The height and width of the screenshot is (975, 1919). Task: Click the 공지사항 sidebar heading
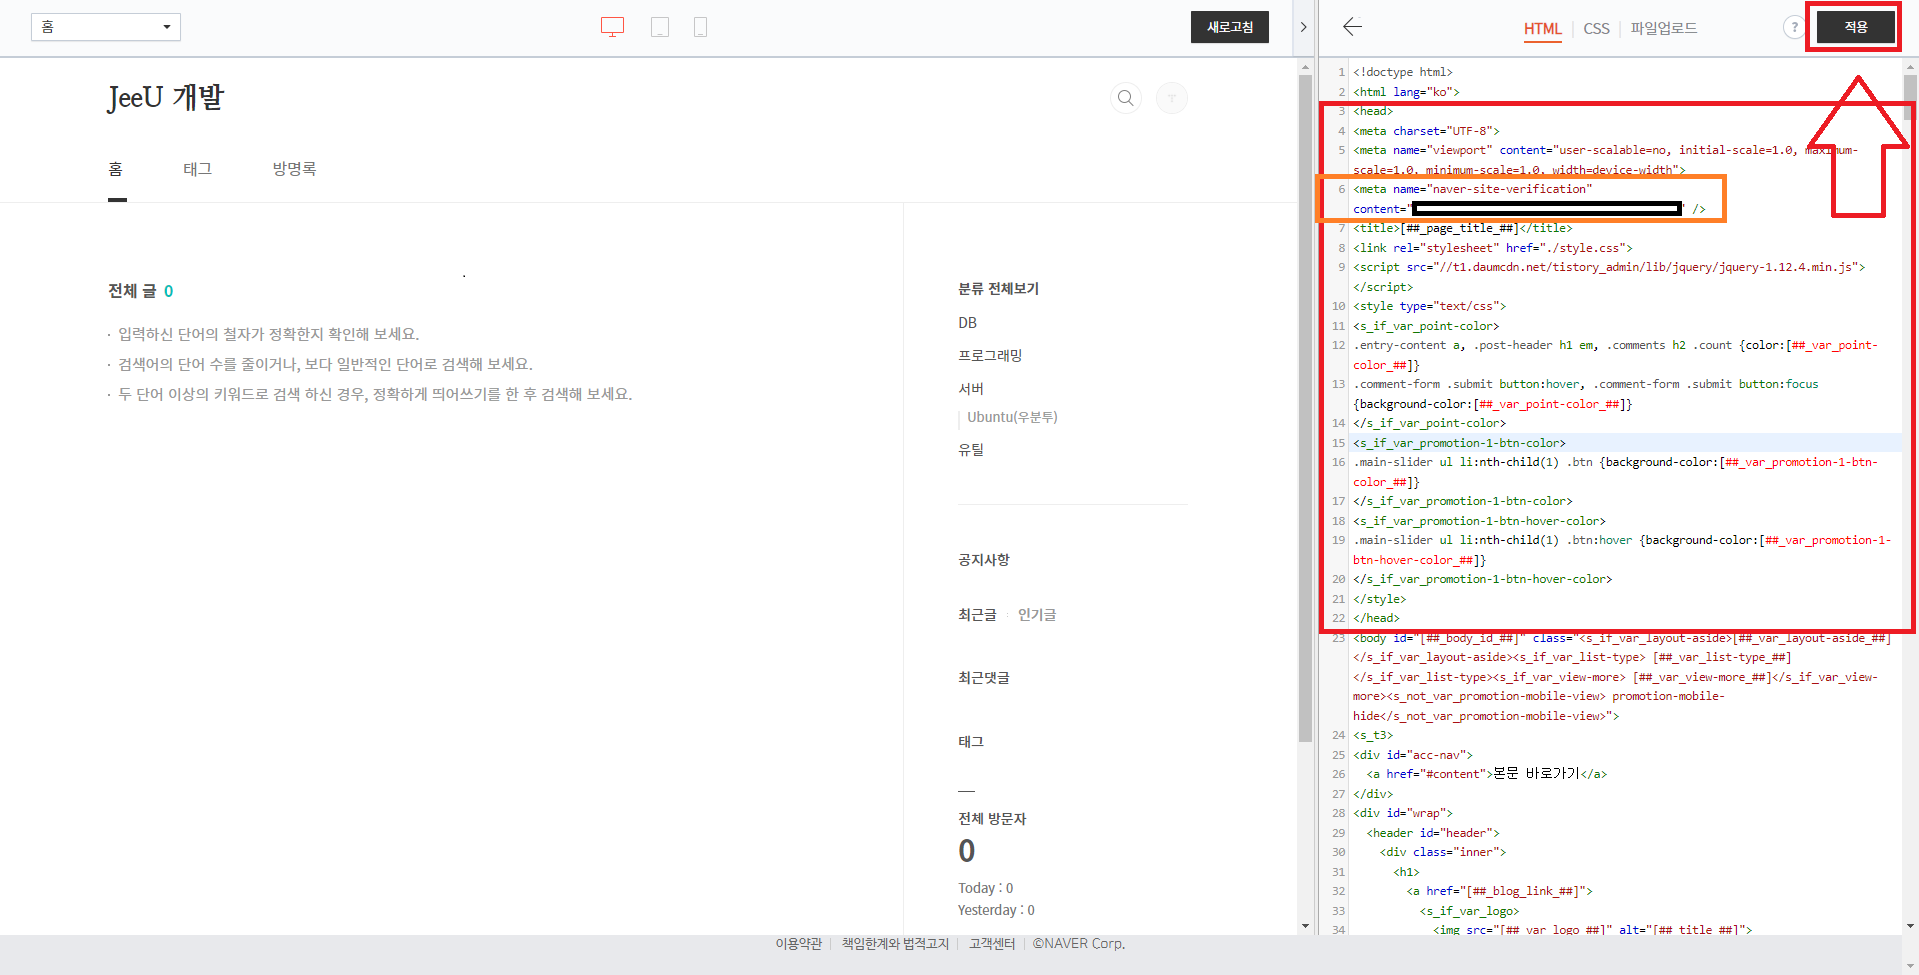pos(984,560)
